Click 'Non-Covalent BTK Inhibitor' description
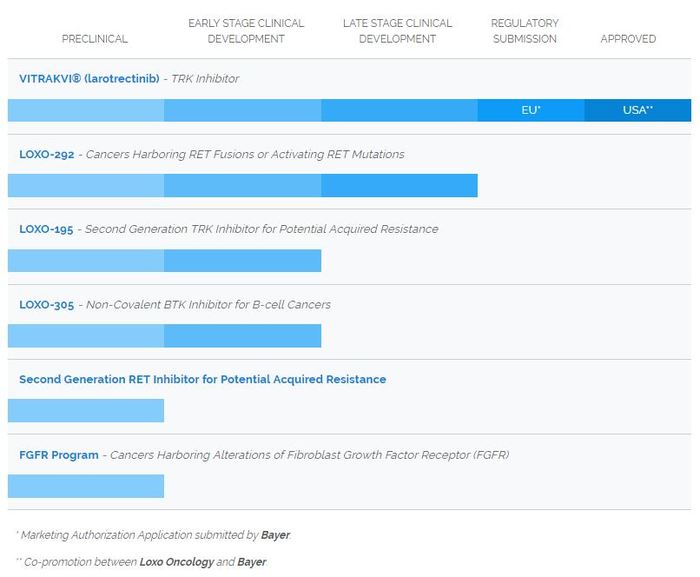 (208, 305)
